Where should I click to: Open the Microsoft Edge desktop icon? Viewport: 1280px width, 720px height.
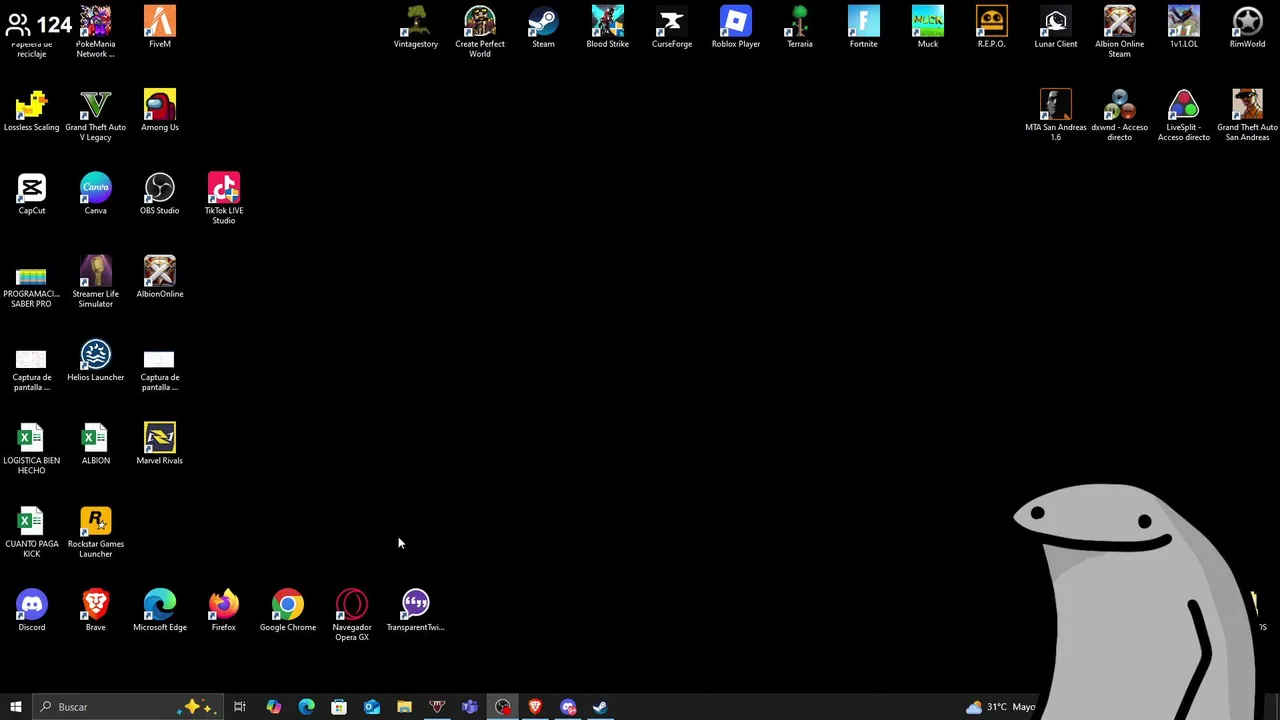160,611
